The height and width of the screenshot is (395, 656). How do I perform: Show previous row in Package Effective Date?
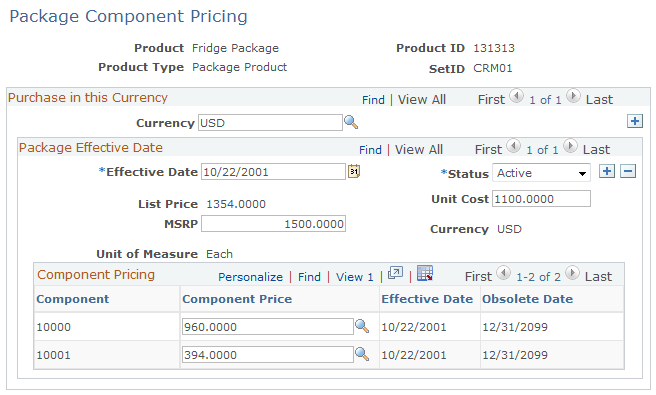click(513, 146)
